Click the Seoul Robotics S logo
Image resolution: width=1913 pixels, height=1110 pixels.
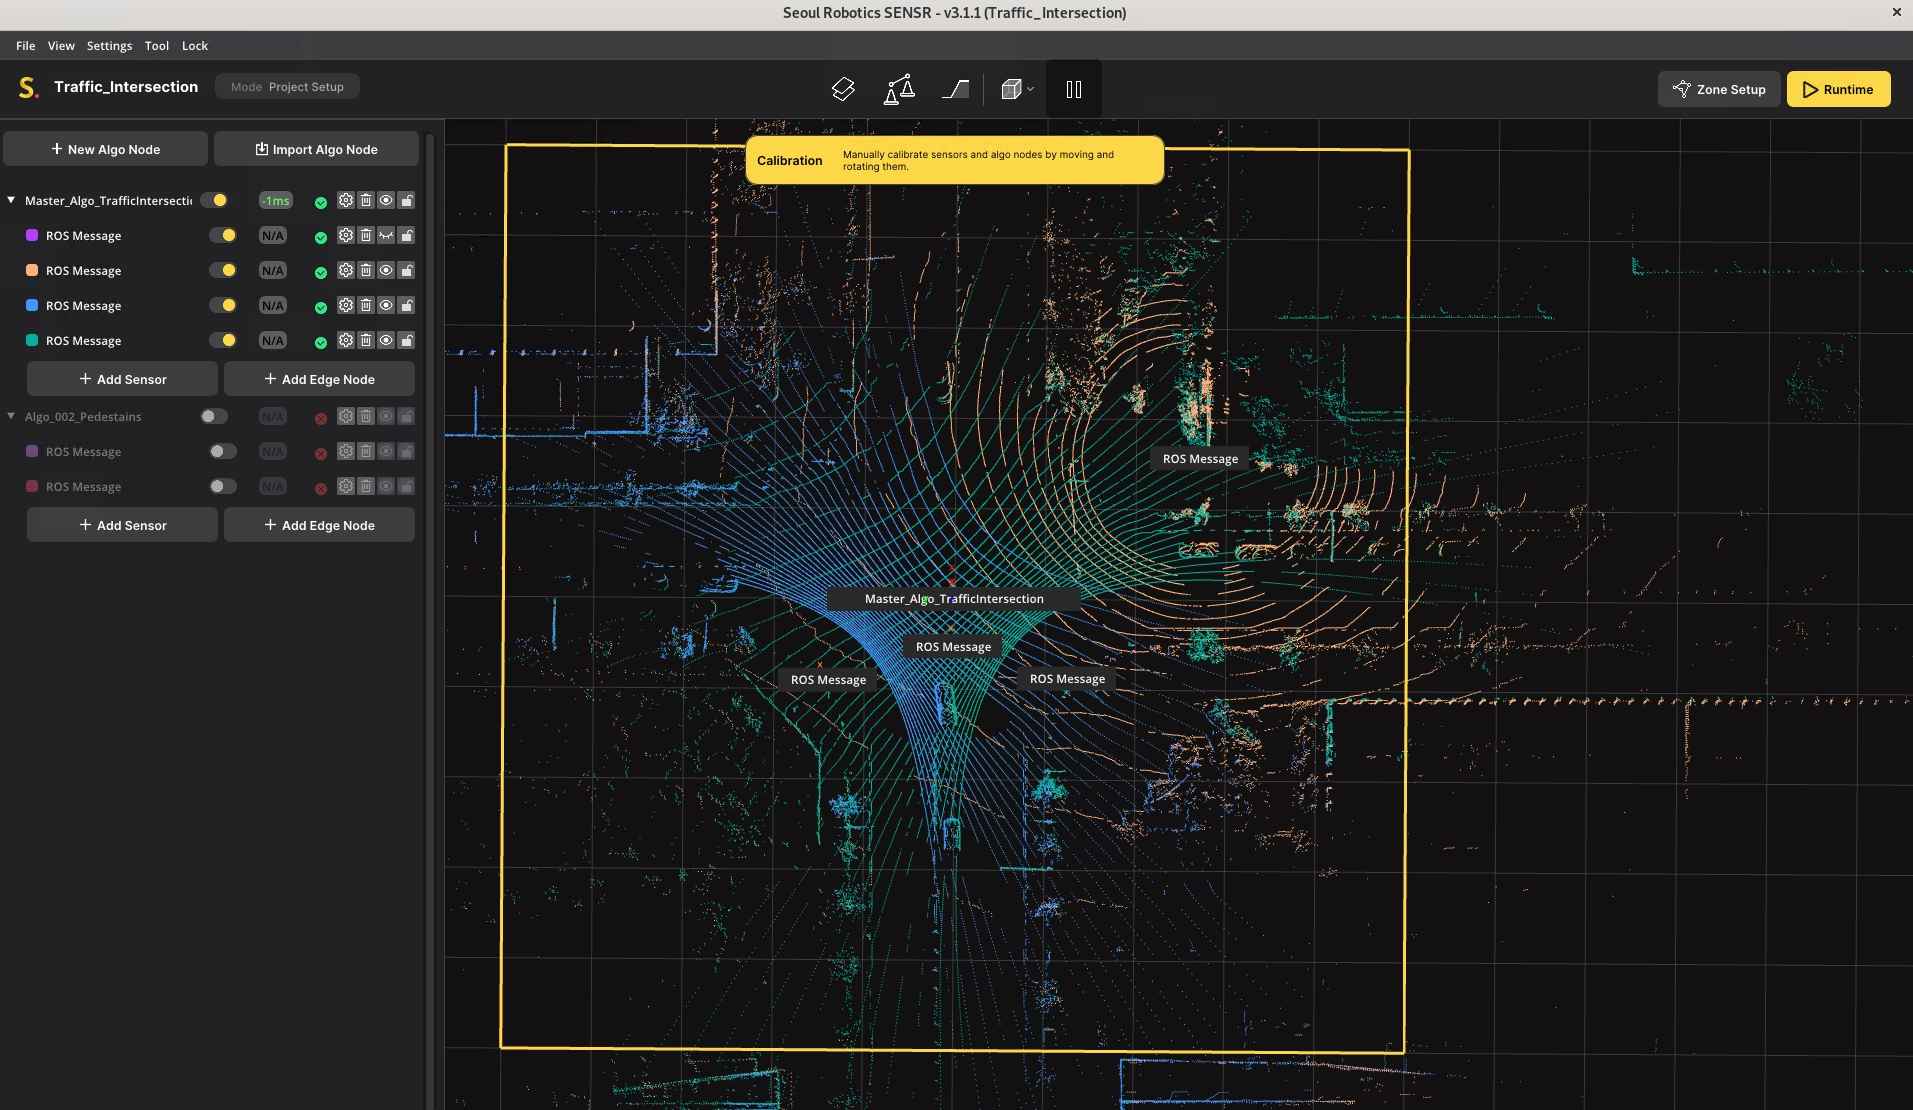click(x=28, y=87)
